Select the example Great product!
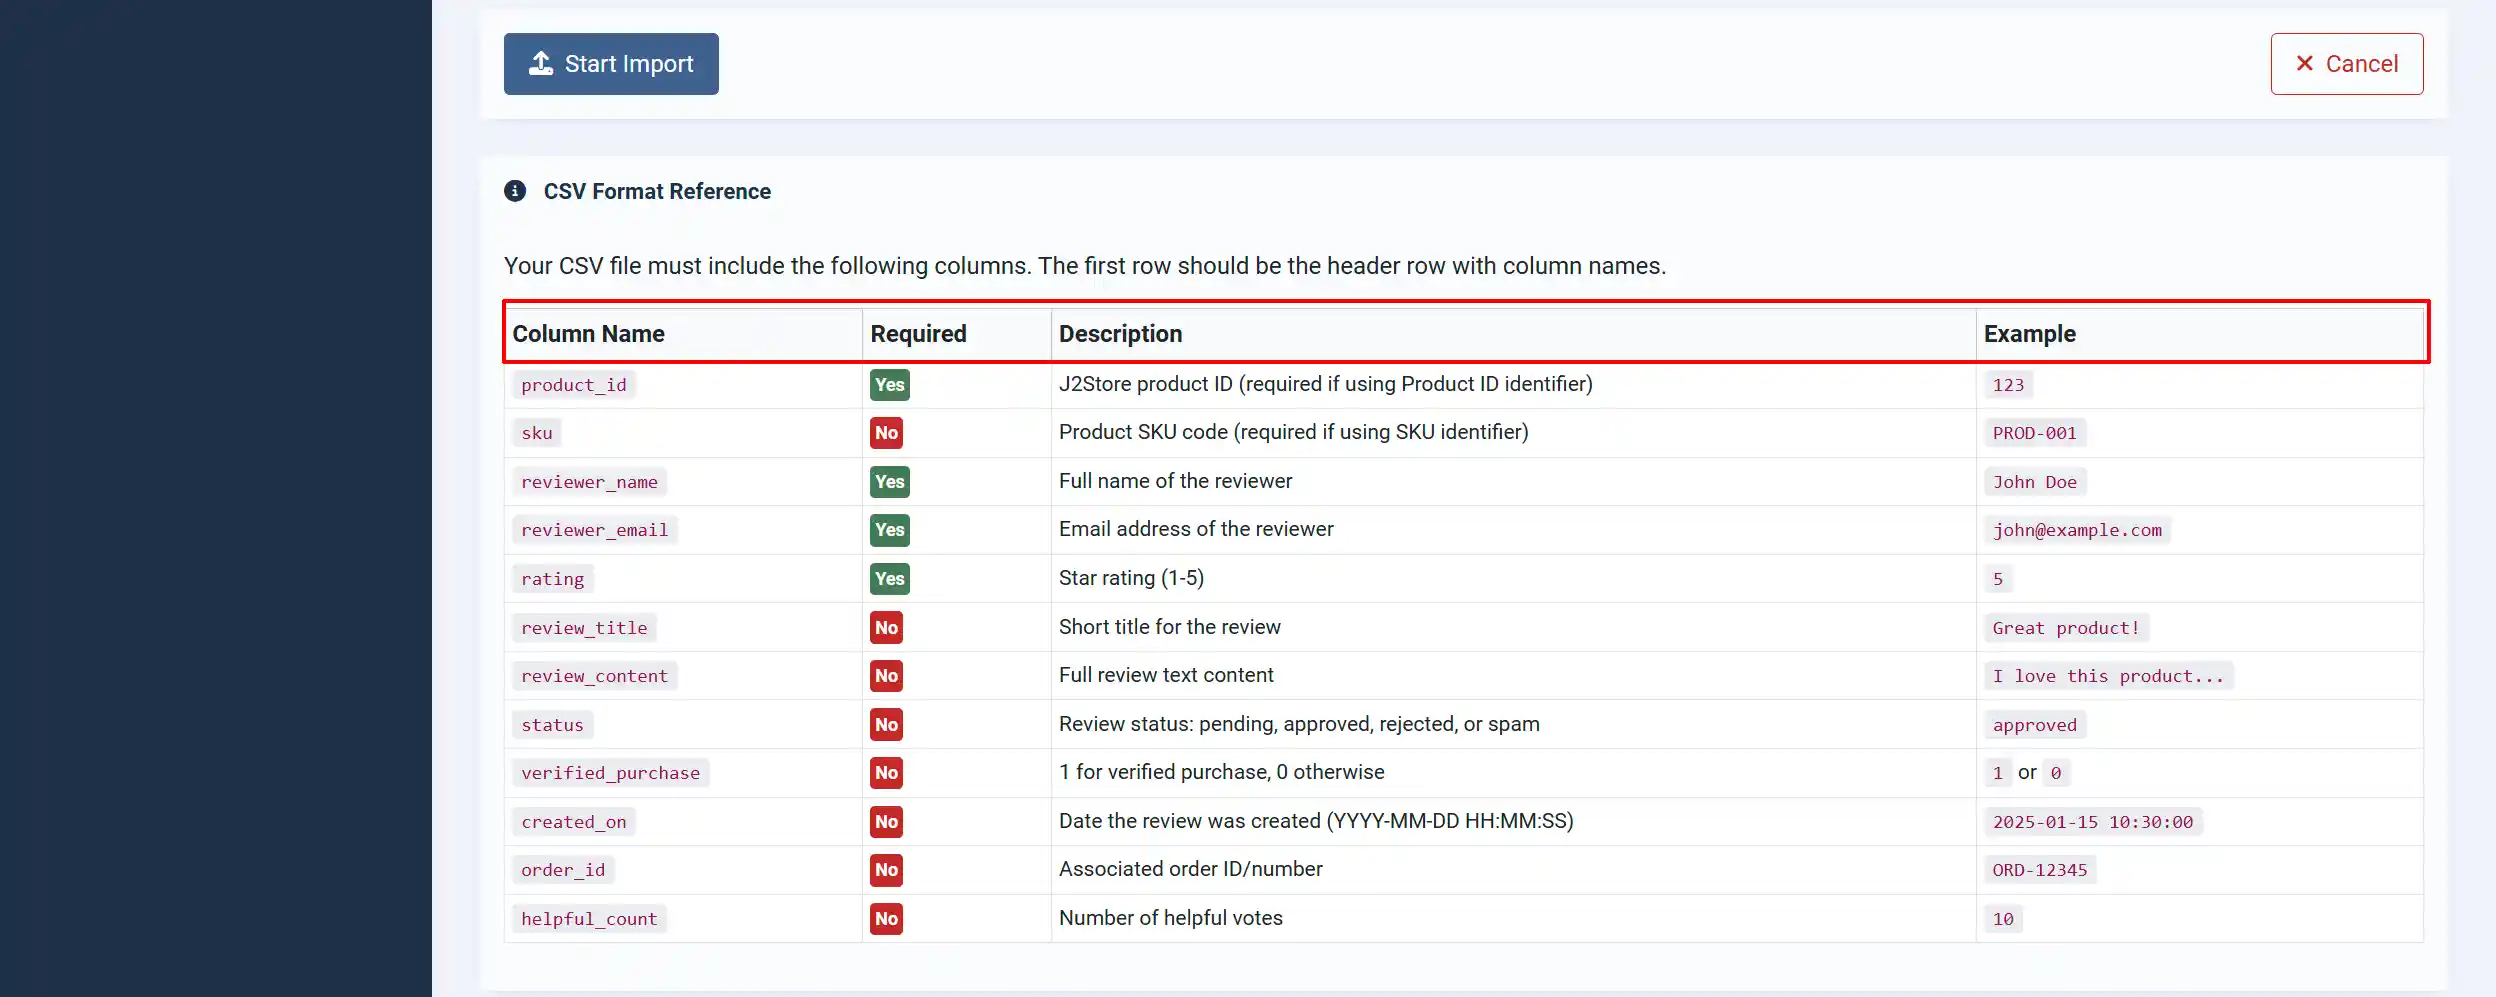The image size is (2496, 997). (2066, 628)
